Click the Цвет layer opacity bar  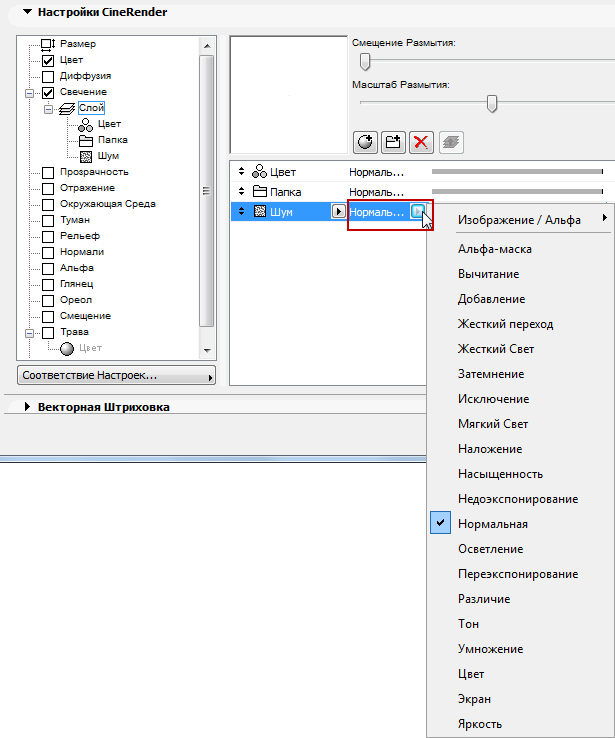(517, 172)
